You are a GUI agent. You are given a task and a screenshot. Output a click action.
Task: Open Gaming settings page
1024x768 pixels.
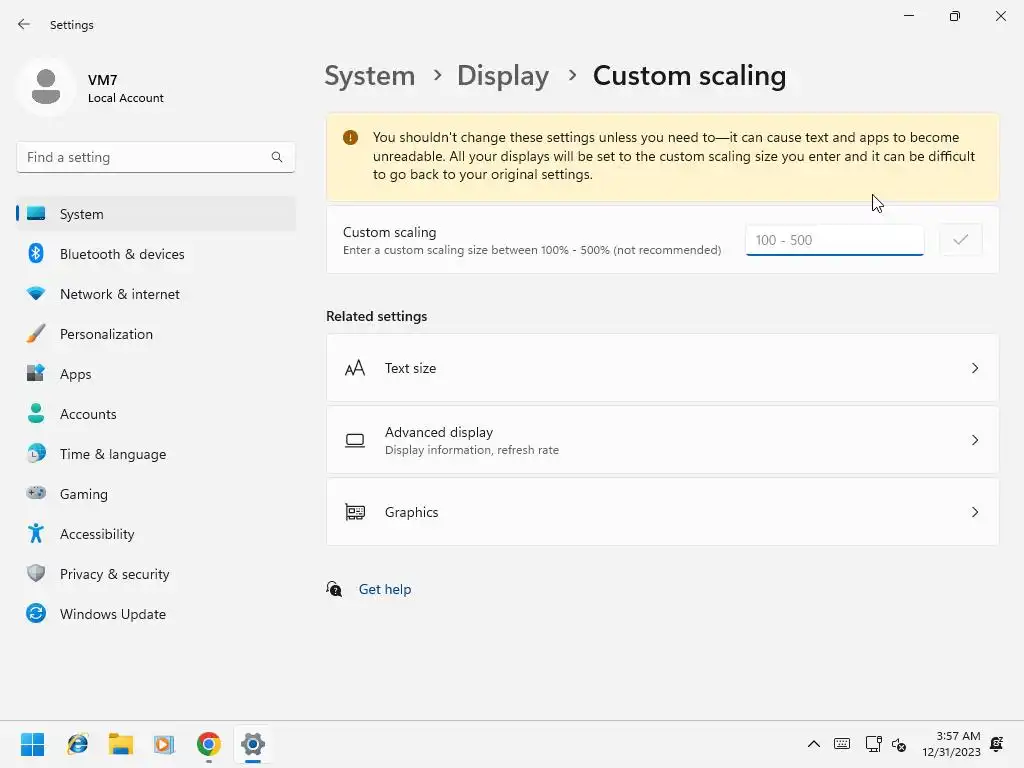(x=83, y=494)
